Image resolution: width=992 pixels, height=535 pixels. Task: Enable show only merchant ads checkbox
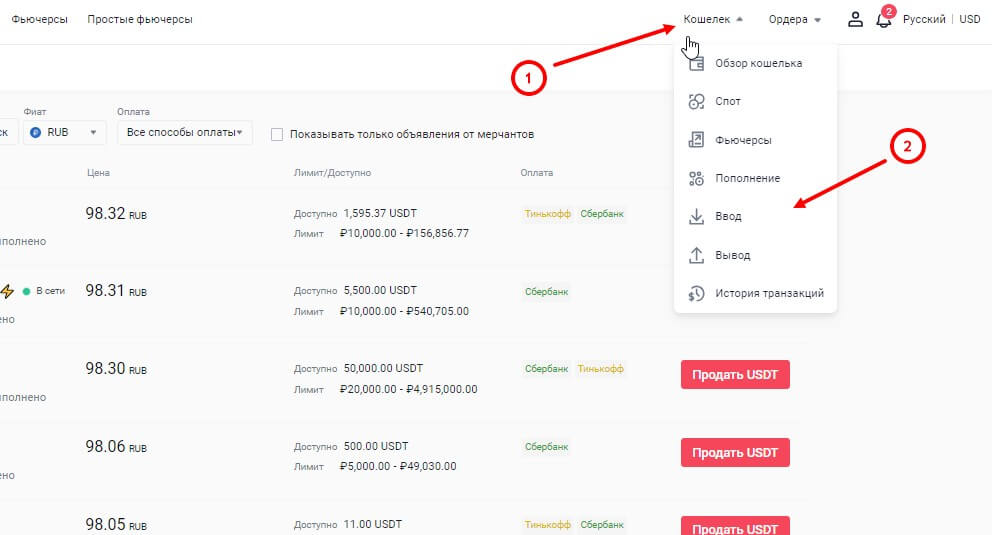click(x=277, y=134)
